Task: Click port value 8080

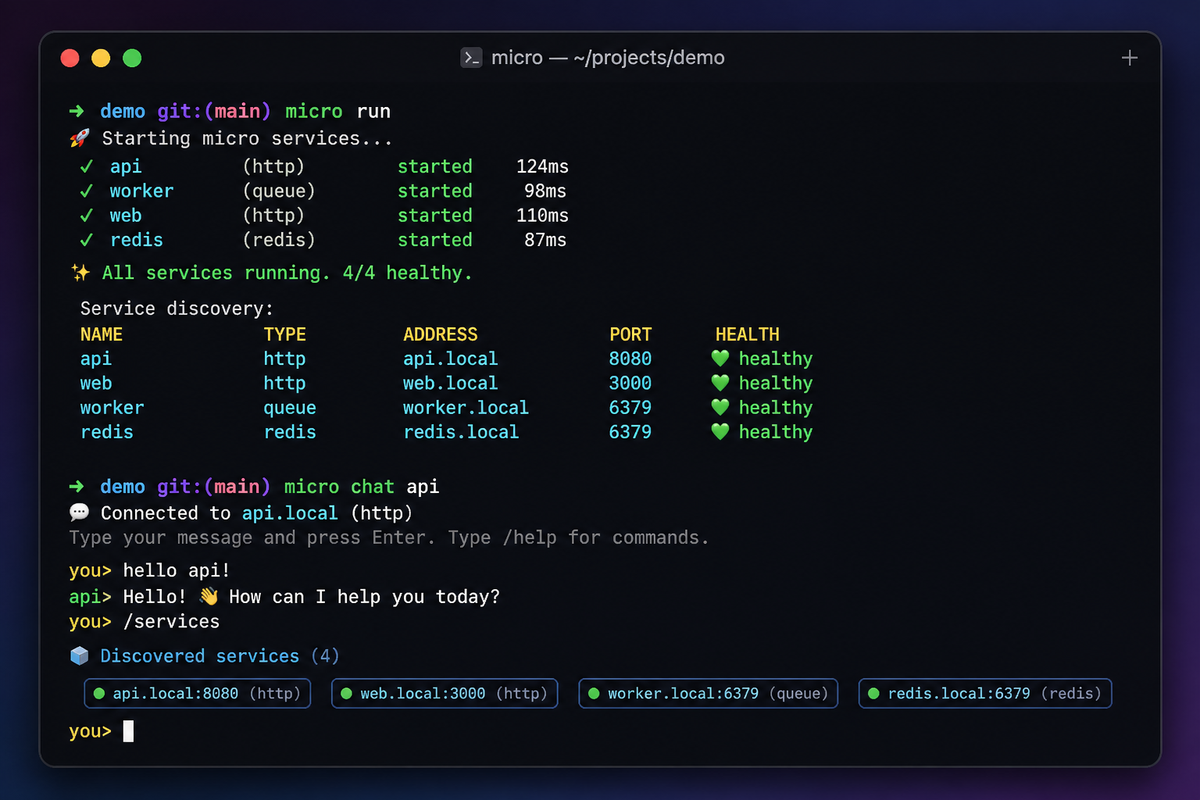Action: tap(631, 359)
